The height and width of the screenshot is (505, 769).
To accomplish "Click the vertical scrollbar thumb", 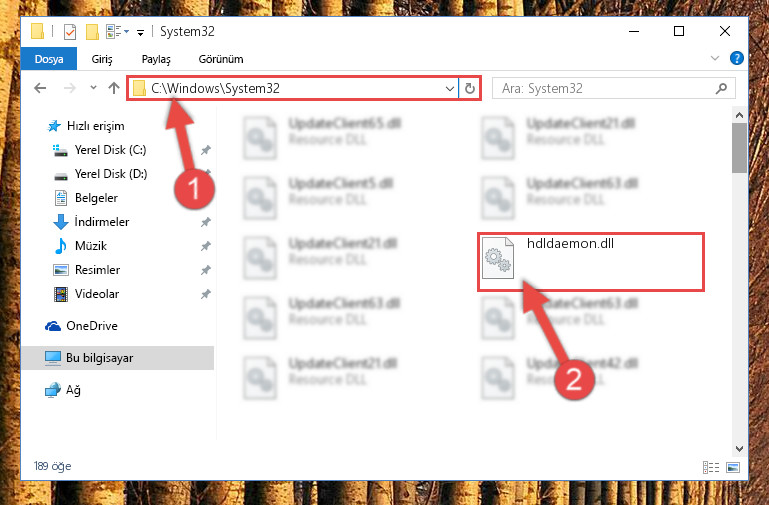I will coord(739,148).
